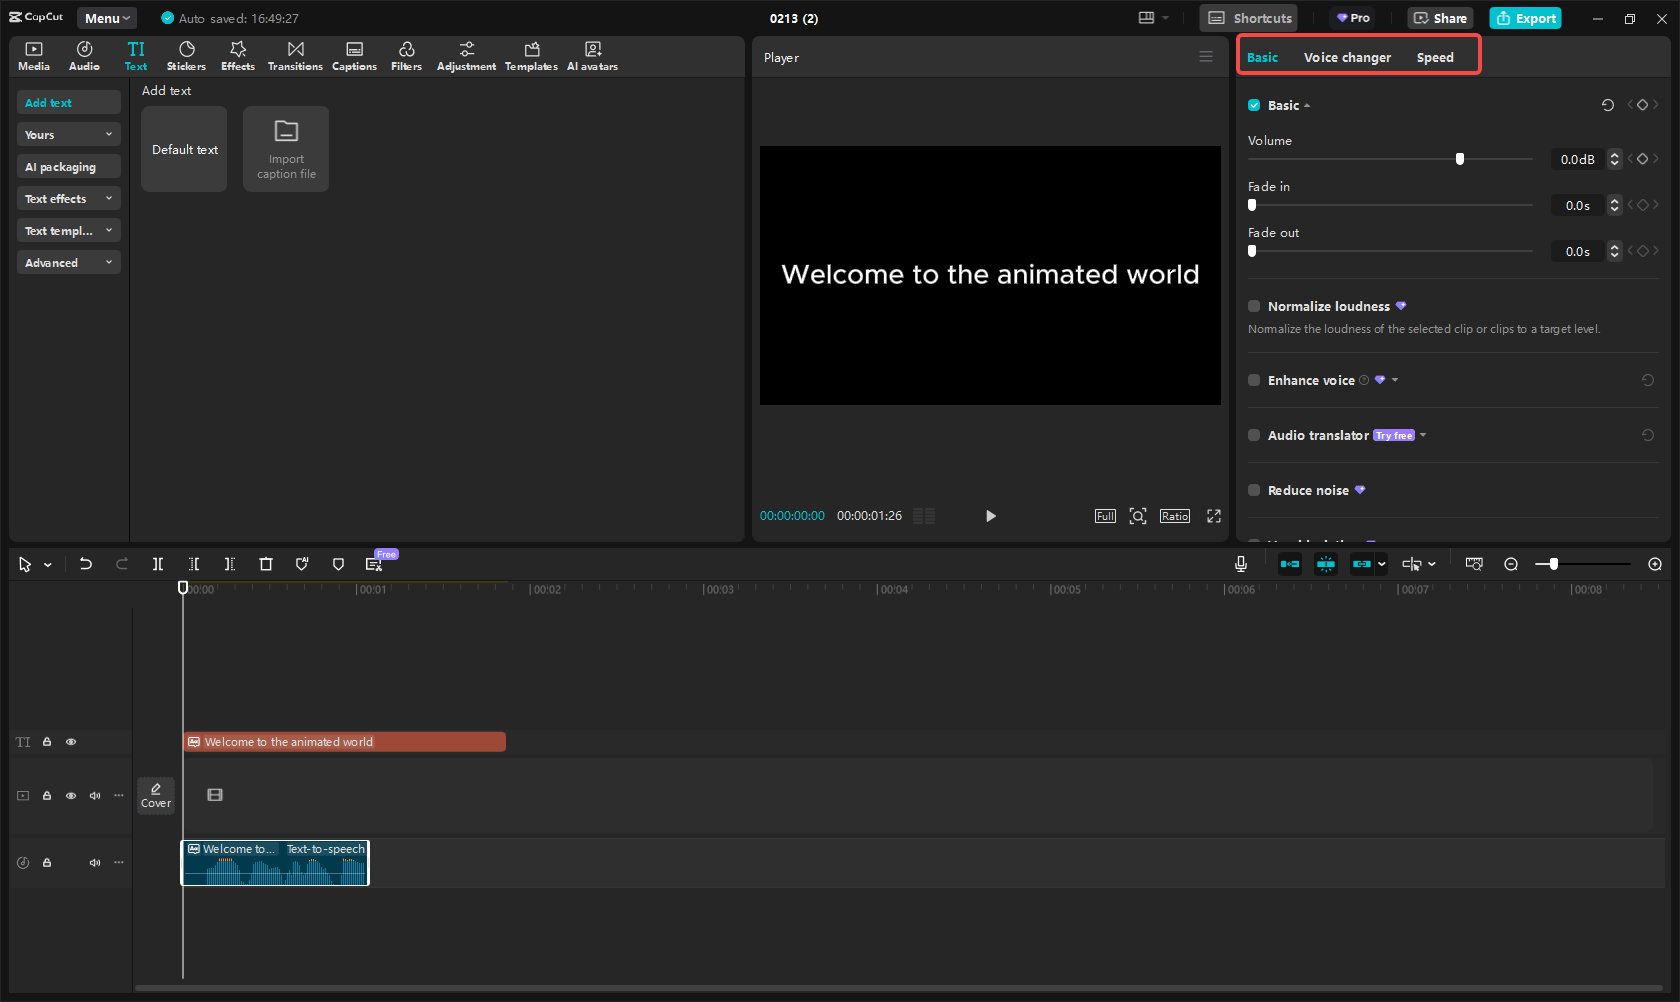Click the microphone record voiceover icon
Viewport: 1680px width, 1002px height.
1240,564
